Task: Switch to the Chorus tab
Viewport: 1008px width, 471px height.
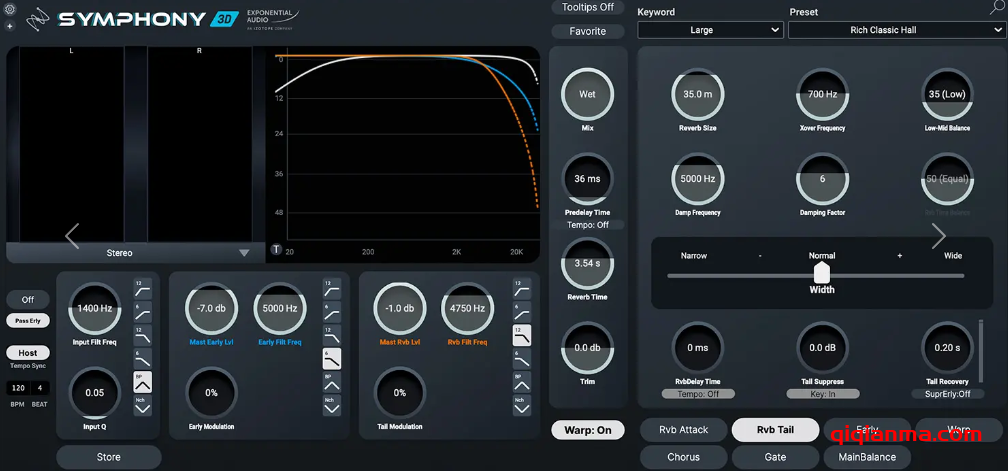Action: click(683, 457)
